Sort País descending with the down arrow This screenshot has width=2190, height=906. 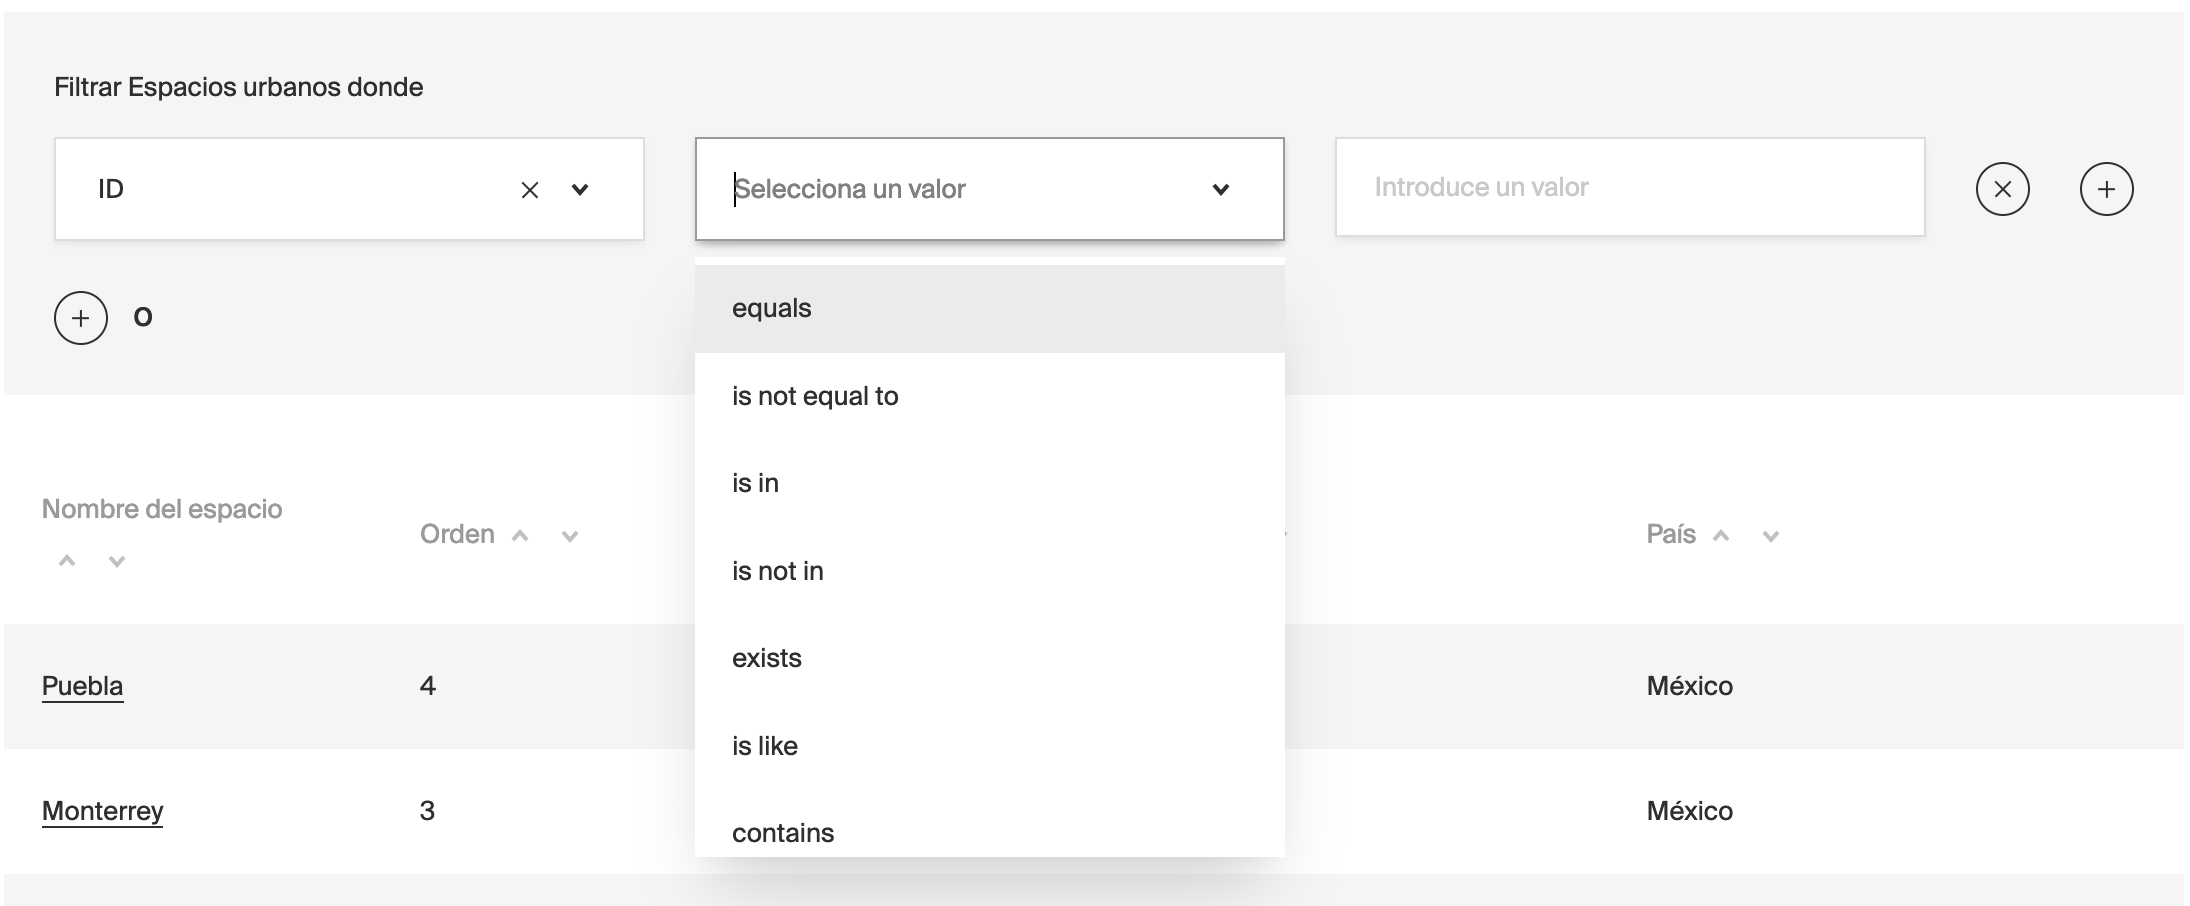click(1770, 536)
